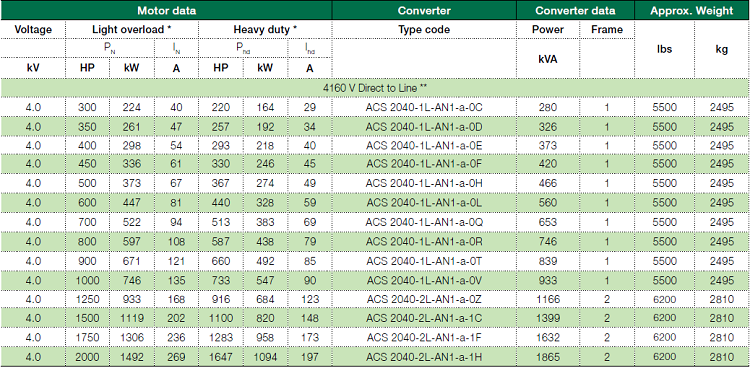The width and height of the screenshot is (750, 368).
Task: Select the Heavy duty * subheader
Action: point(265,30)
